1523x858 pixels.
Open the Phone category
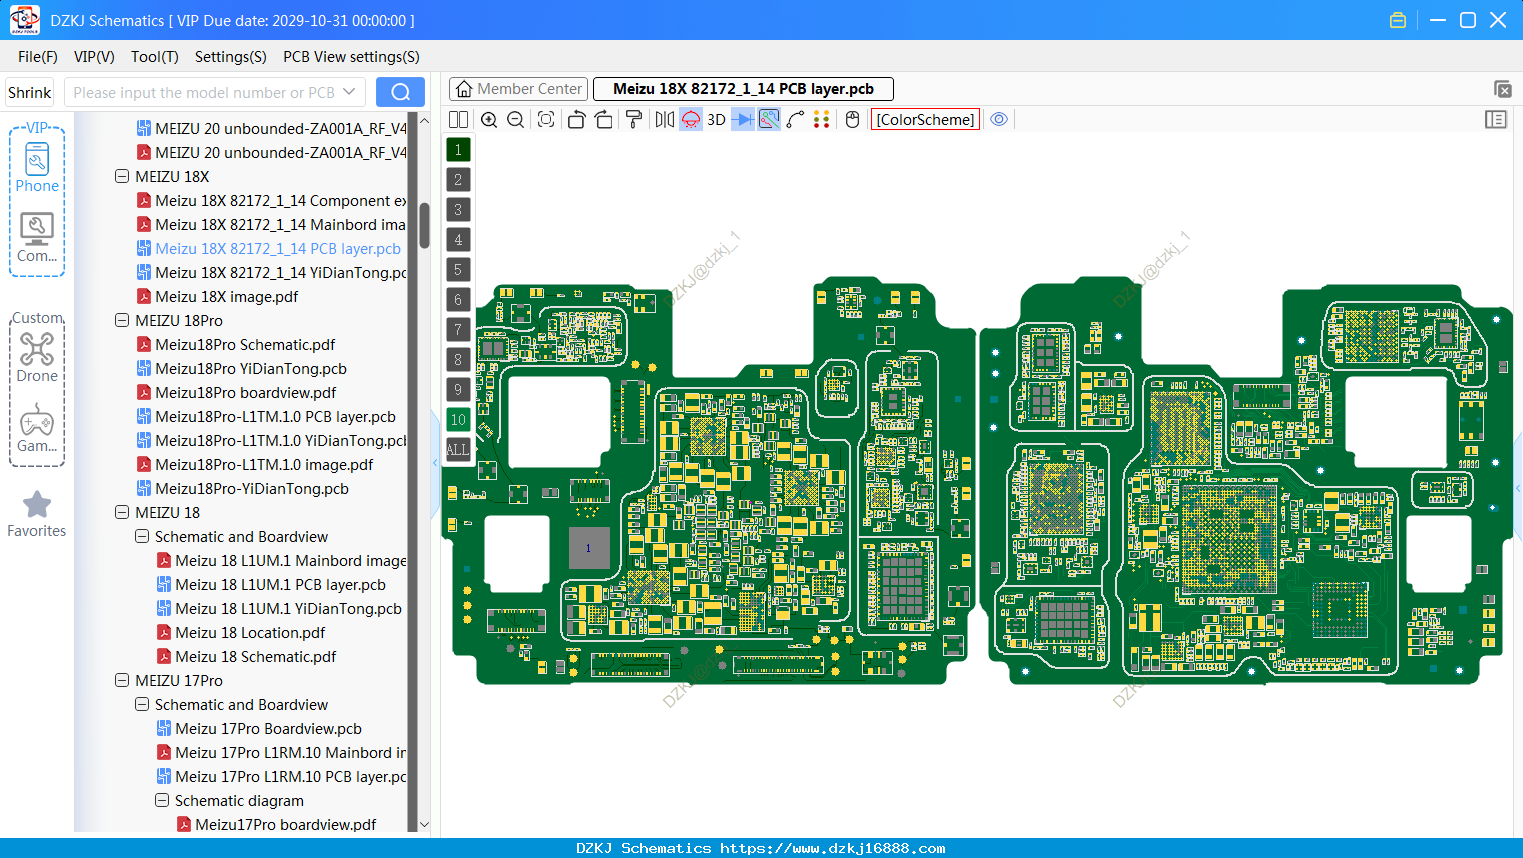point(37,168)
